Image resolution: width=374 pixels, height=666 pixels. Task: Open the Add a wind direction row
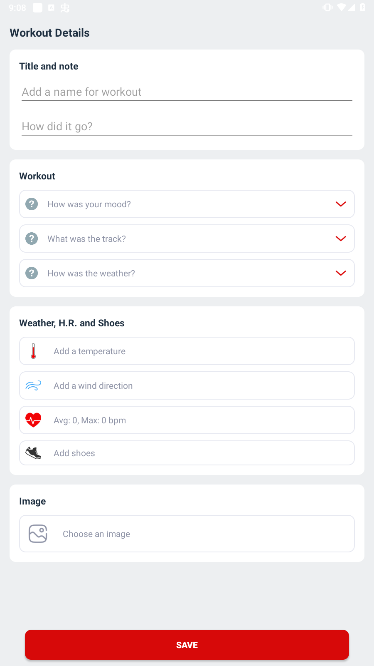click(x=187, y=386)
